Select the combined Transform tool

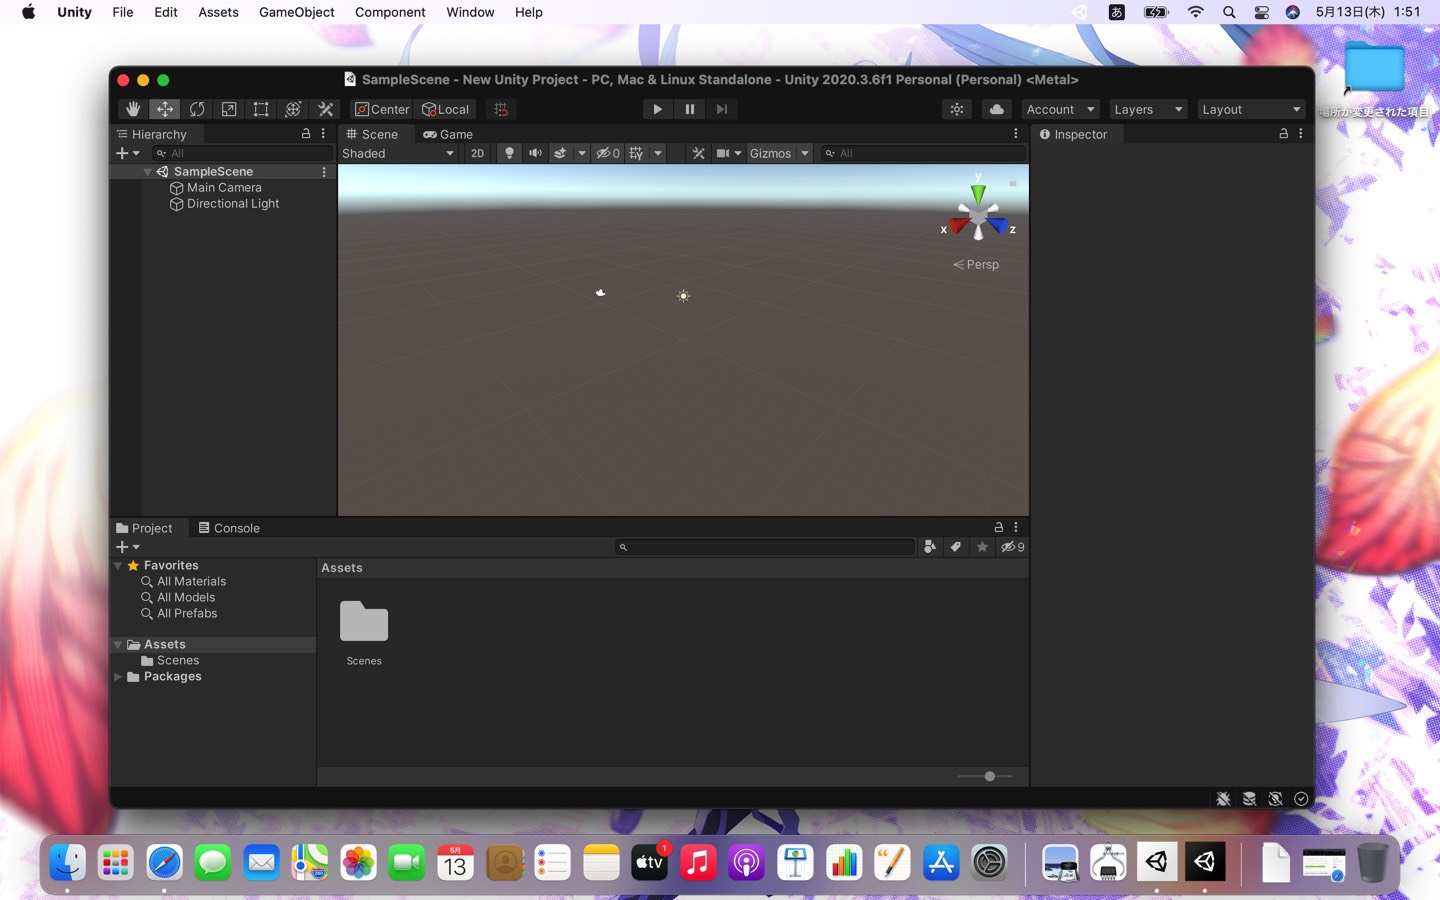click(x=293, y=109)
